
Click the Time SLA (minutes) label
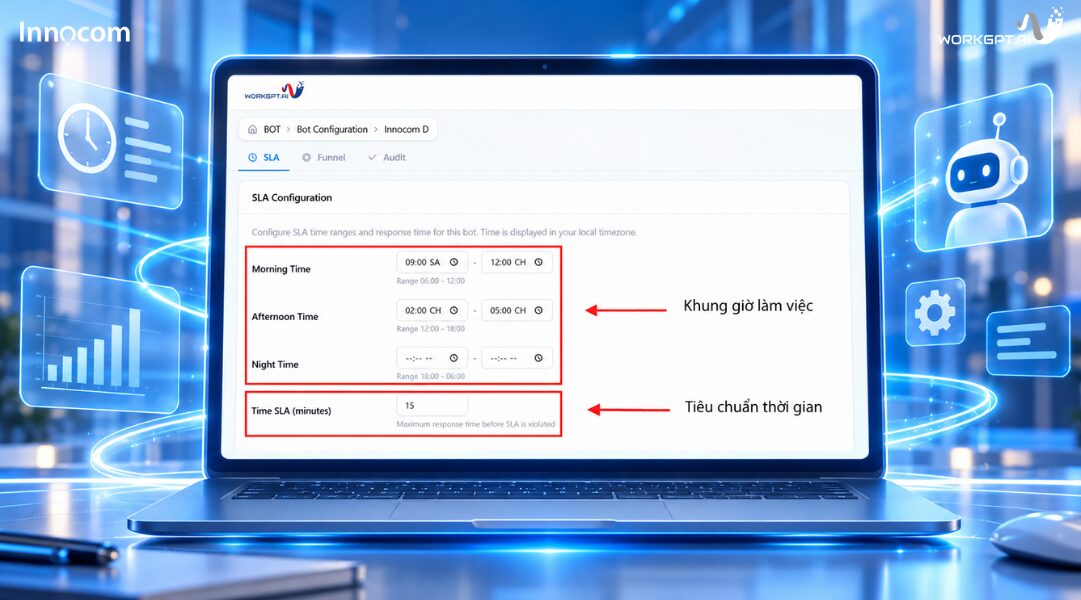tap(291, 410)
